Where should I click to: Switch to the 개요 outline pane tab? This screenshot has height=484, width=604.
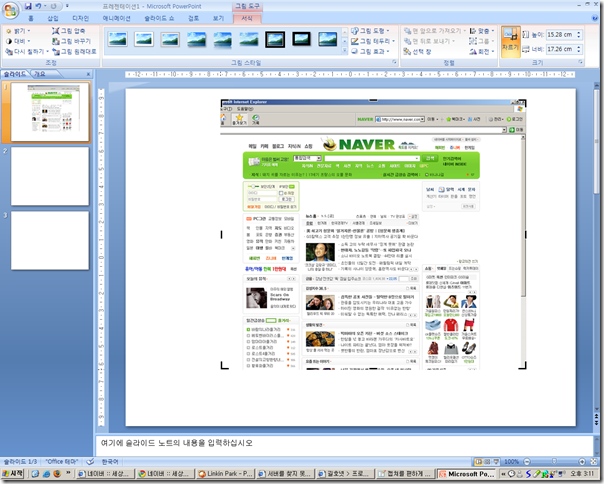40,74
